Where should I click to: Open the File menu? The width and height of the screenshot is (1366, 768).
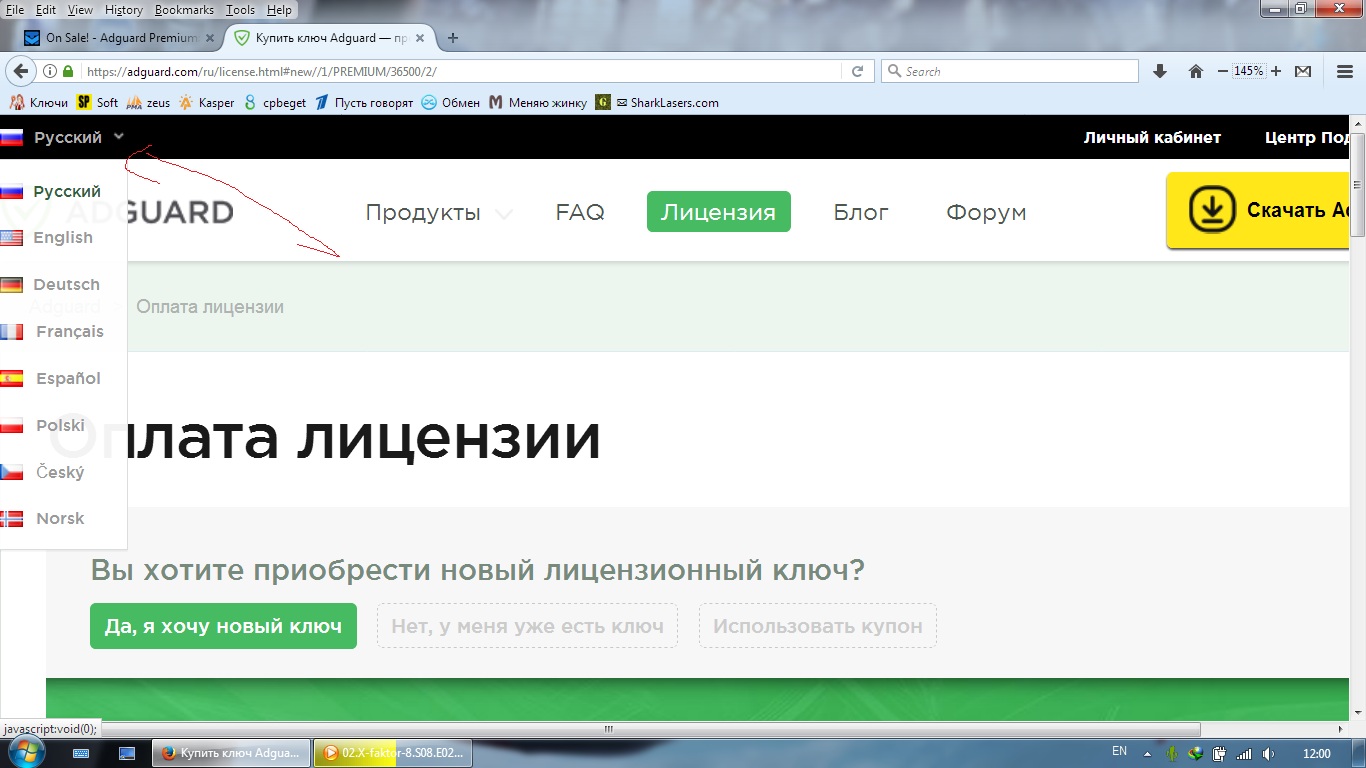pos(16,10)
